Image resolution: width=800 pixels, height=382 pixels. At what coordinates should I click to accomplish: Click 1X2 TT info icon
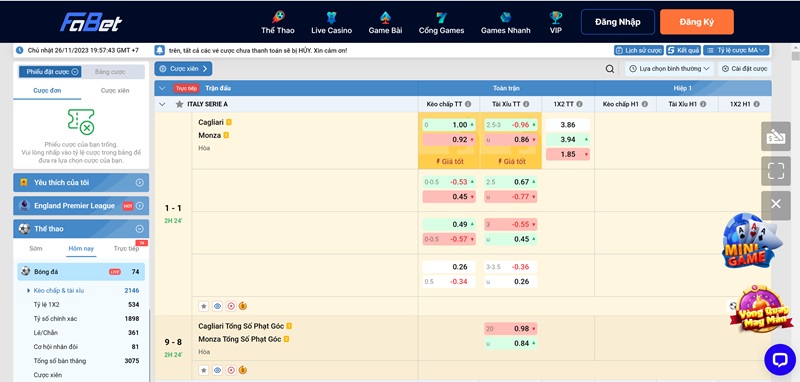point(579,104)
